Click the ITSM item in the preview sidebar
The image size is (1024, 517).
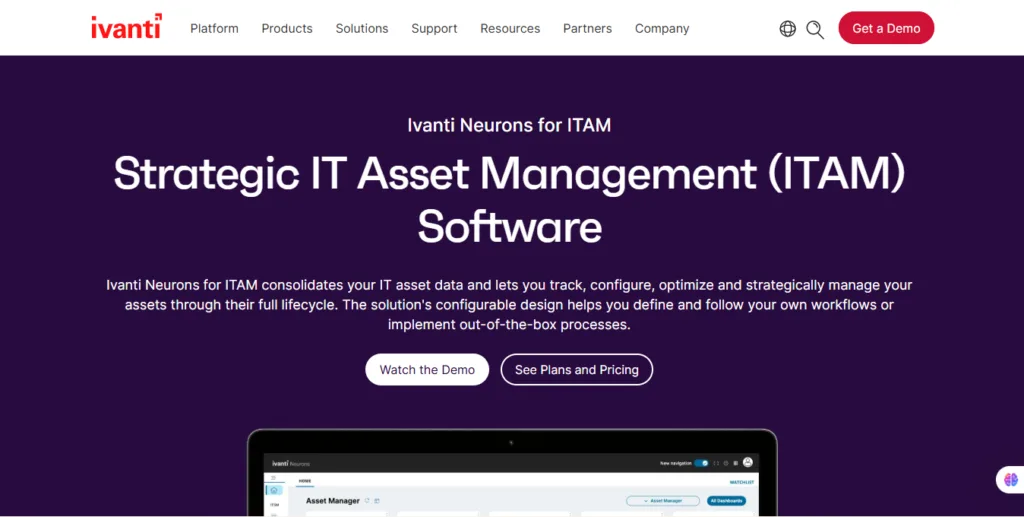pyautogui.click(x=274, y=505)
